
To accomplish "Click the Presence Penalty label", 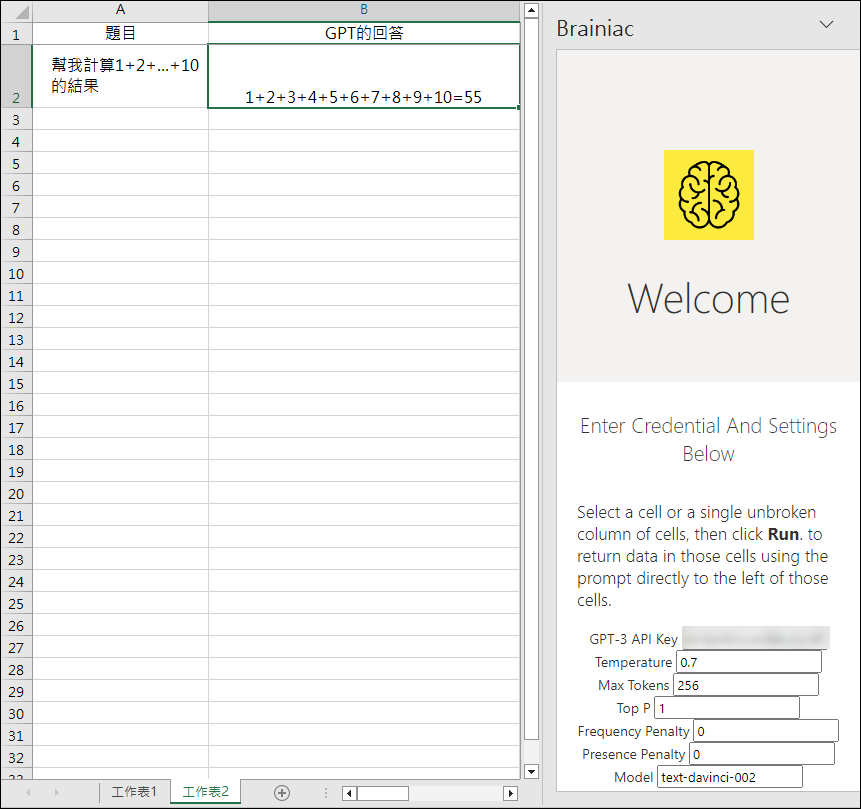I will coord(634,754).
